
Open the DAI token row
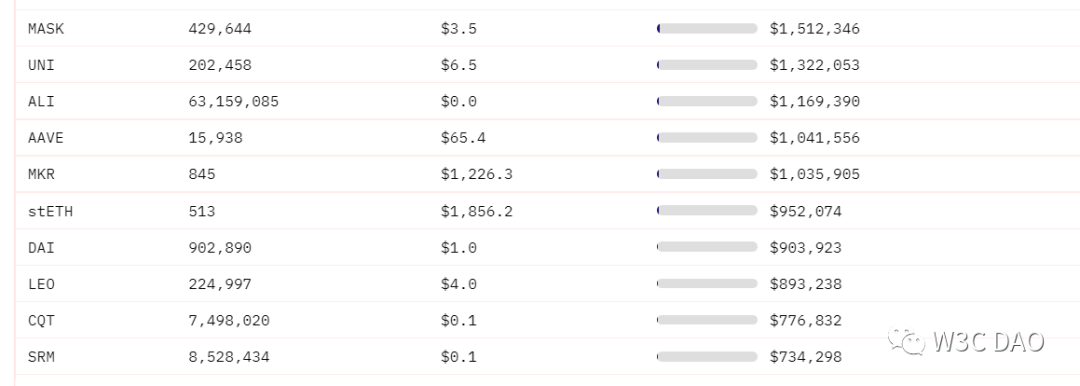[41, 248]
